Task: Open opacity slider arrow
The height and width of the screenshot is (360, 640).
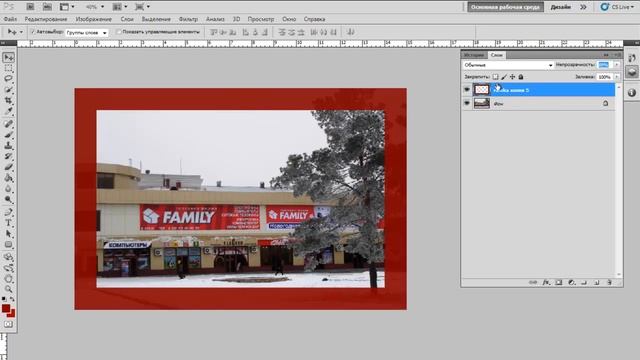Action: pos(617,65)
